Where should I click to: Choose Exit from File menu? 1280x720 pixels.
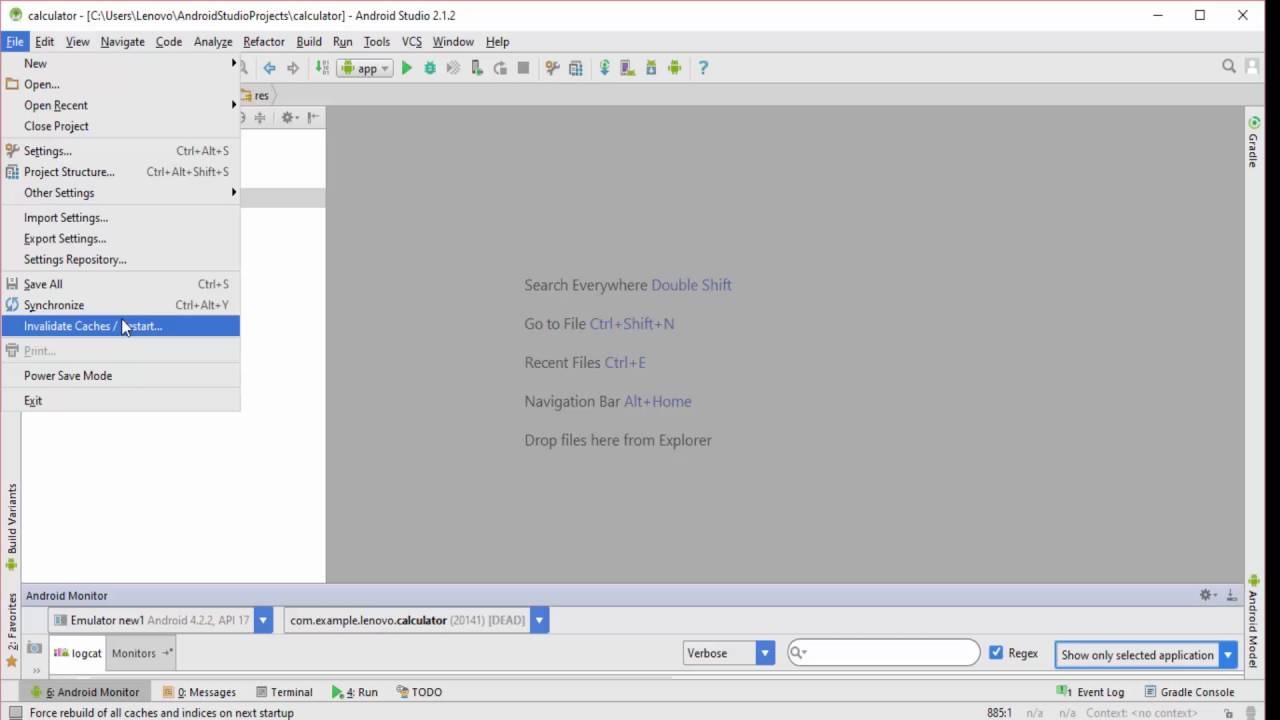tap(120, 401)
